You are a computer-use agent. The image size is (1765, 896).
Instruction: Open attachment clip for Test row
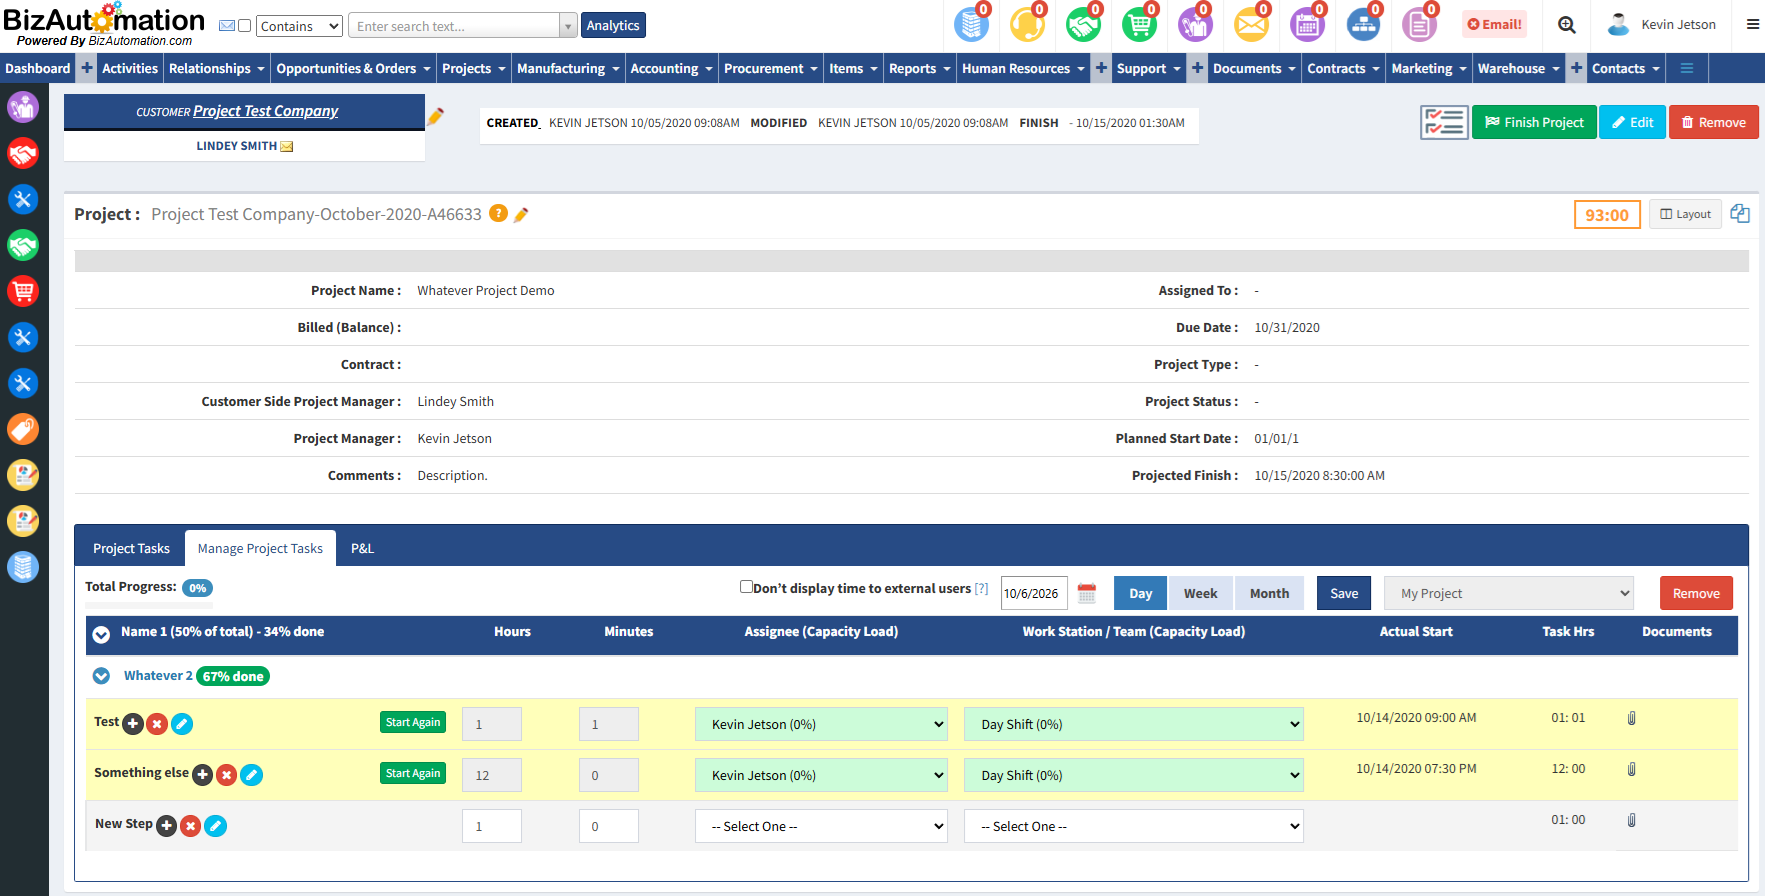pos(1631,718)
